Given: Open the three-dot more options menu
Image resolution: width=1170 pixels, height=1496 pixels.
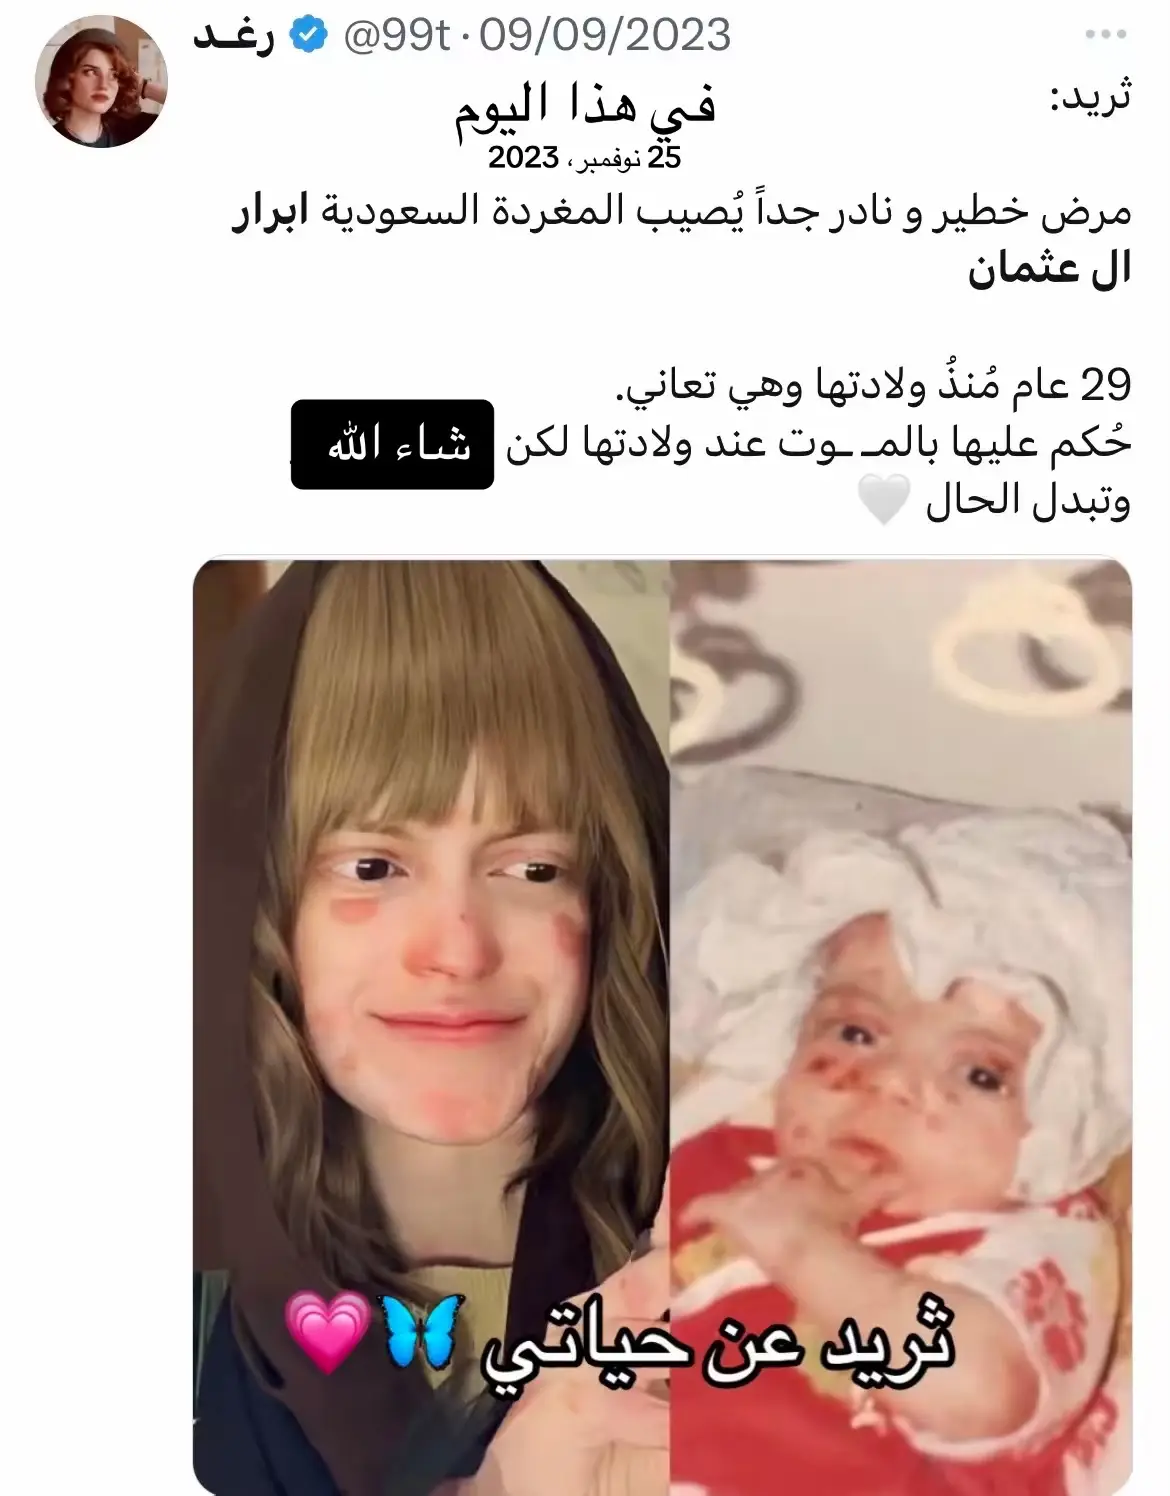Looking at the screenshot, I should 1106,35.
